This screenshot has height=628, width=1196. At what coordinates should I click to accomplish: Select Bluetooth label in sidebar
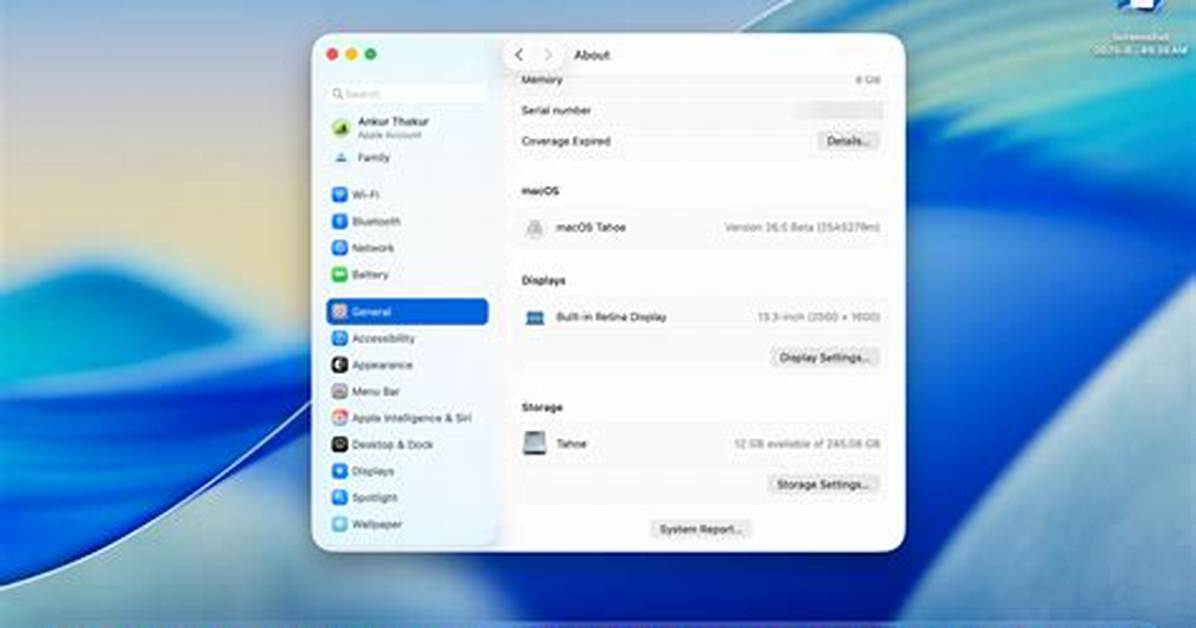pyautogui.click(x=376, y=221)
